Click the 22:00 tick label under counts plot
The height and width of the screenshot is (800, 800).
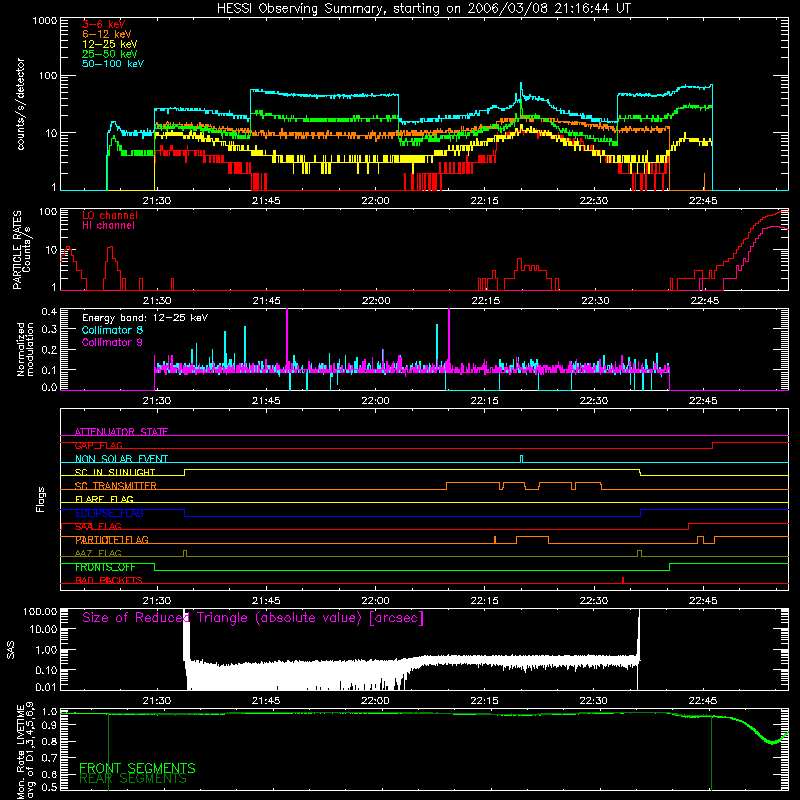375,201
